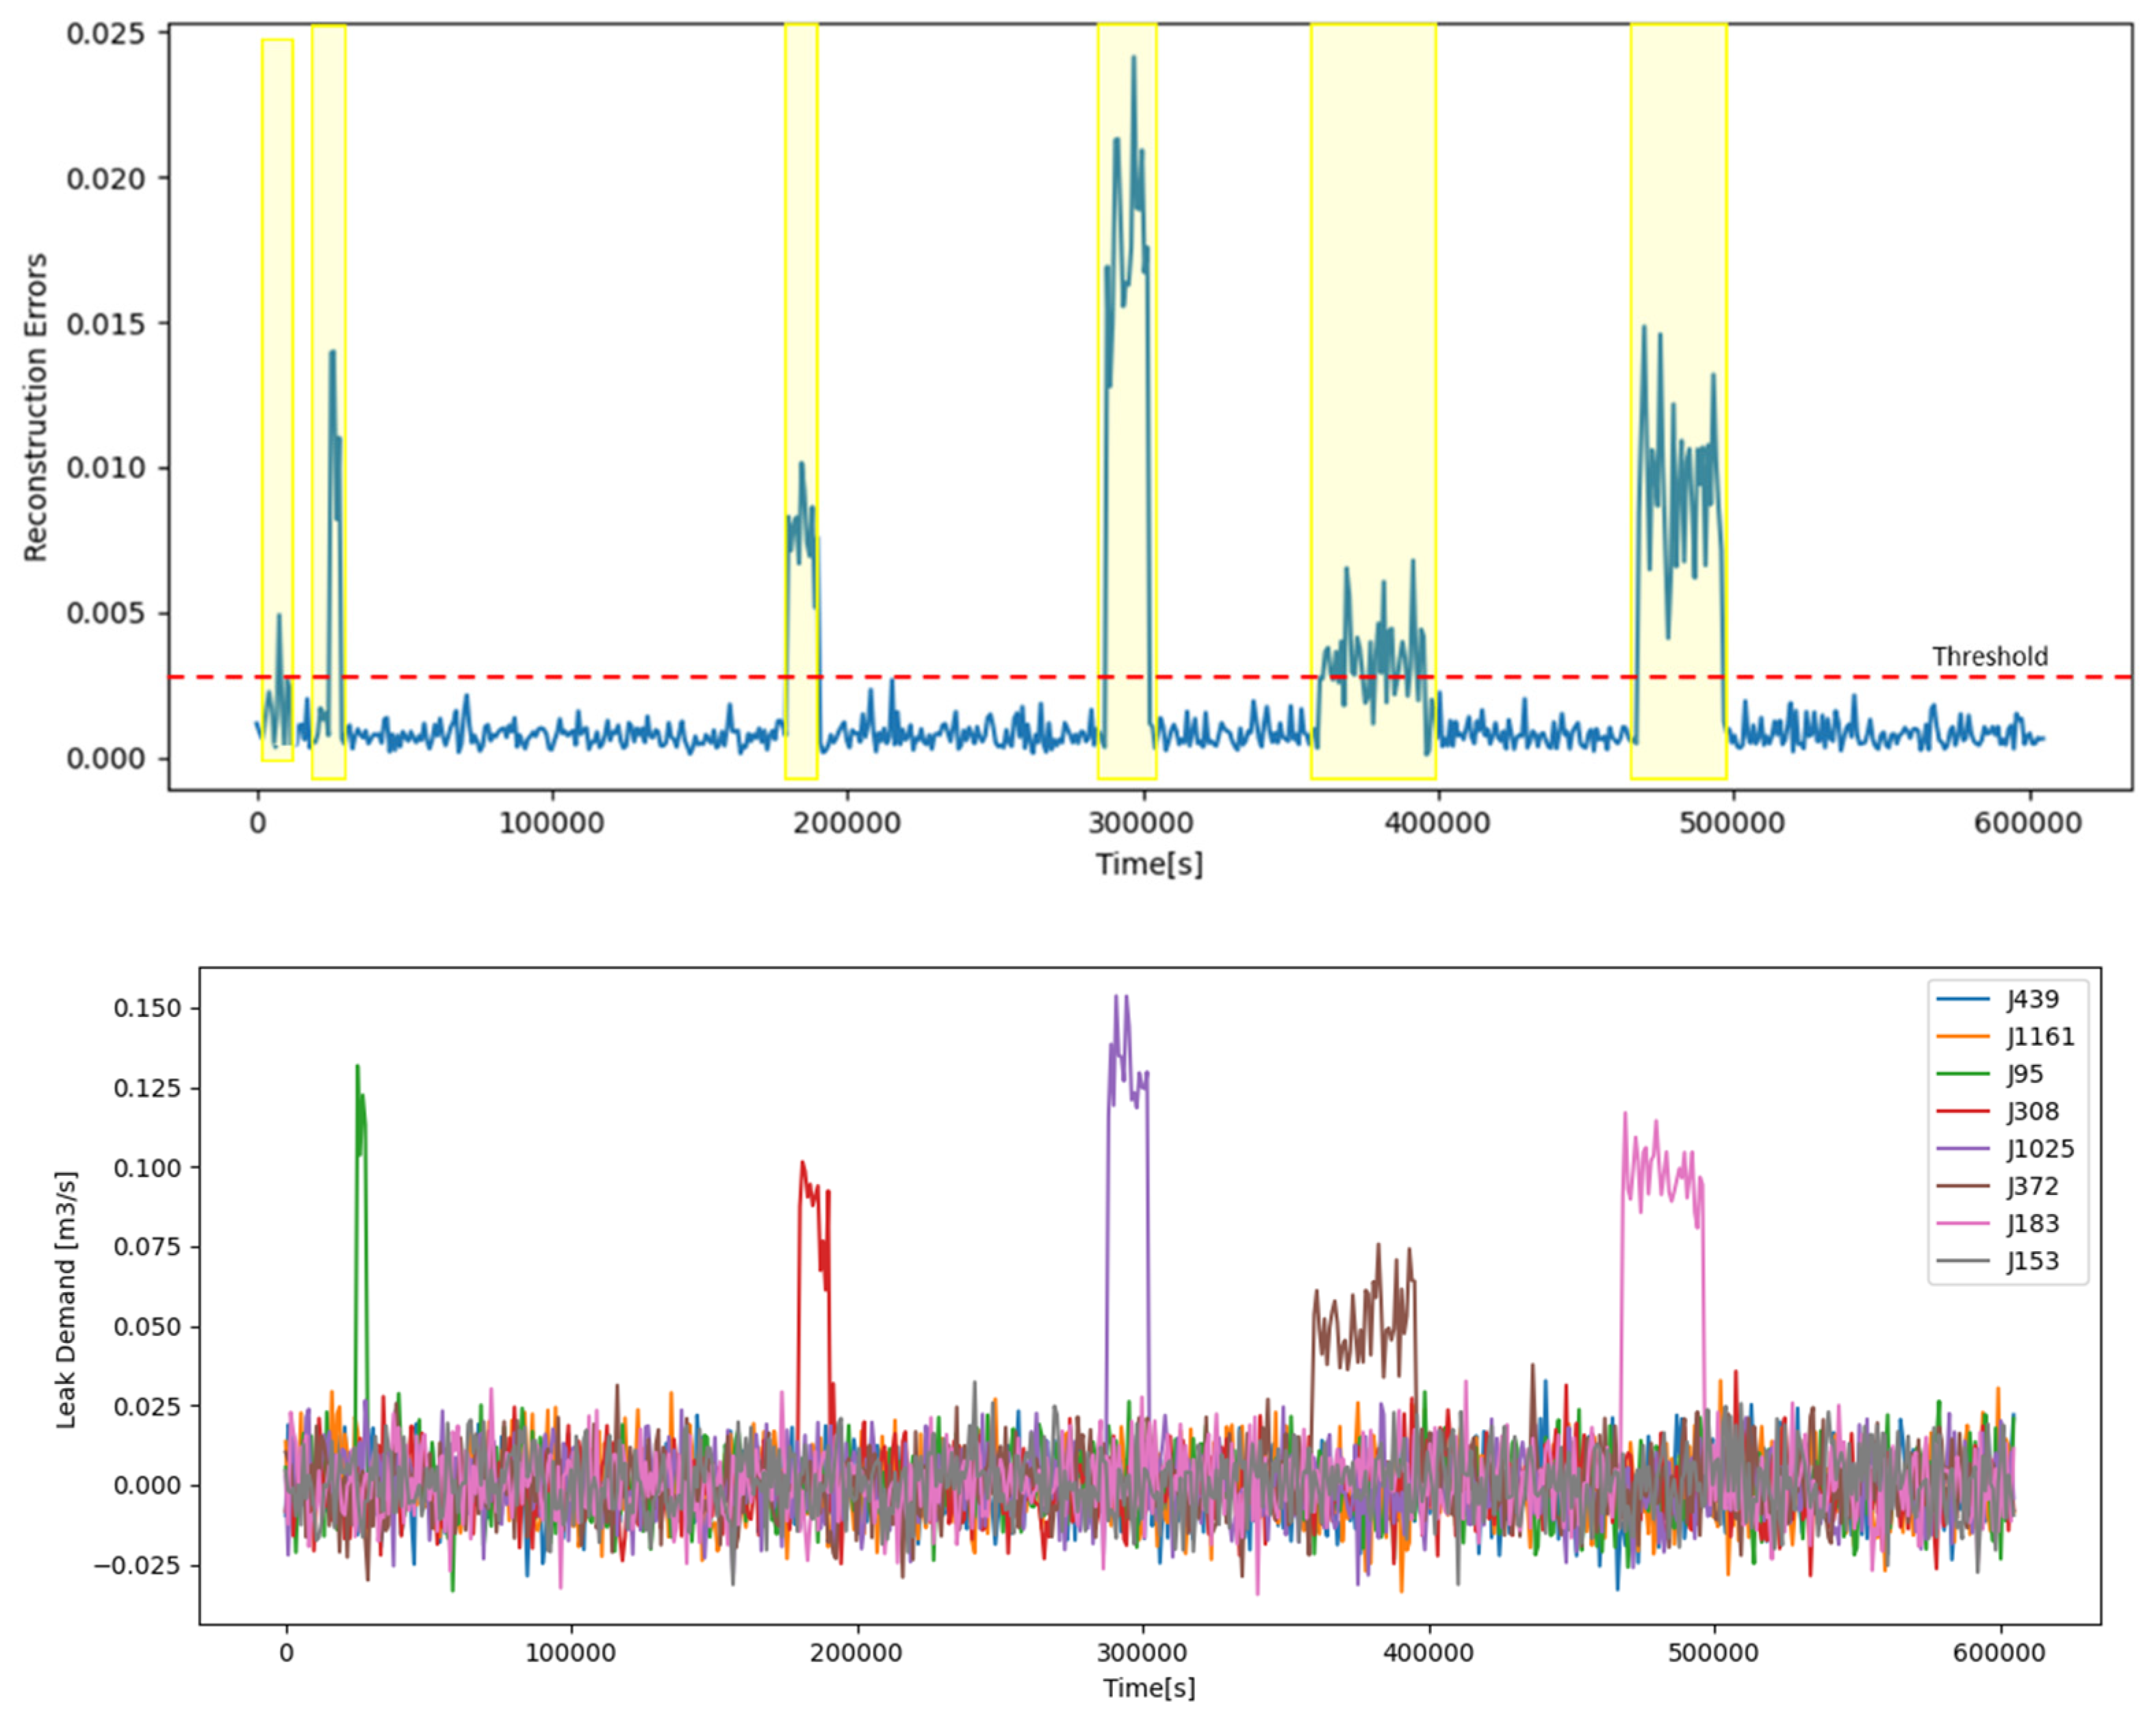The height and width of the screenshot is (1720, 2156).
Task: Expand the yellow region near 300000 seconds
Action: click(x=1127, y=400)
